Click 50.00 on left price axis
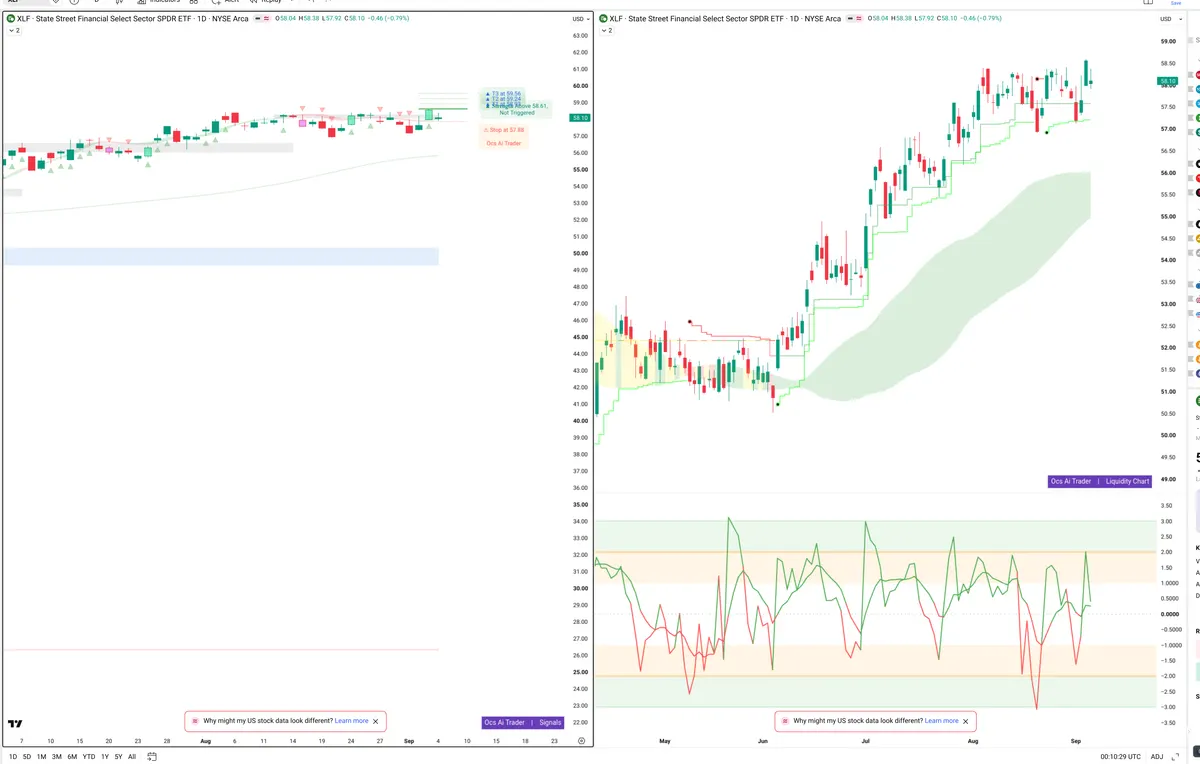This screenshot has height=764, width=1200. click(x=580, y=254)
